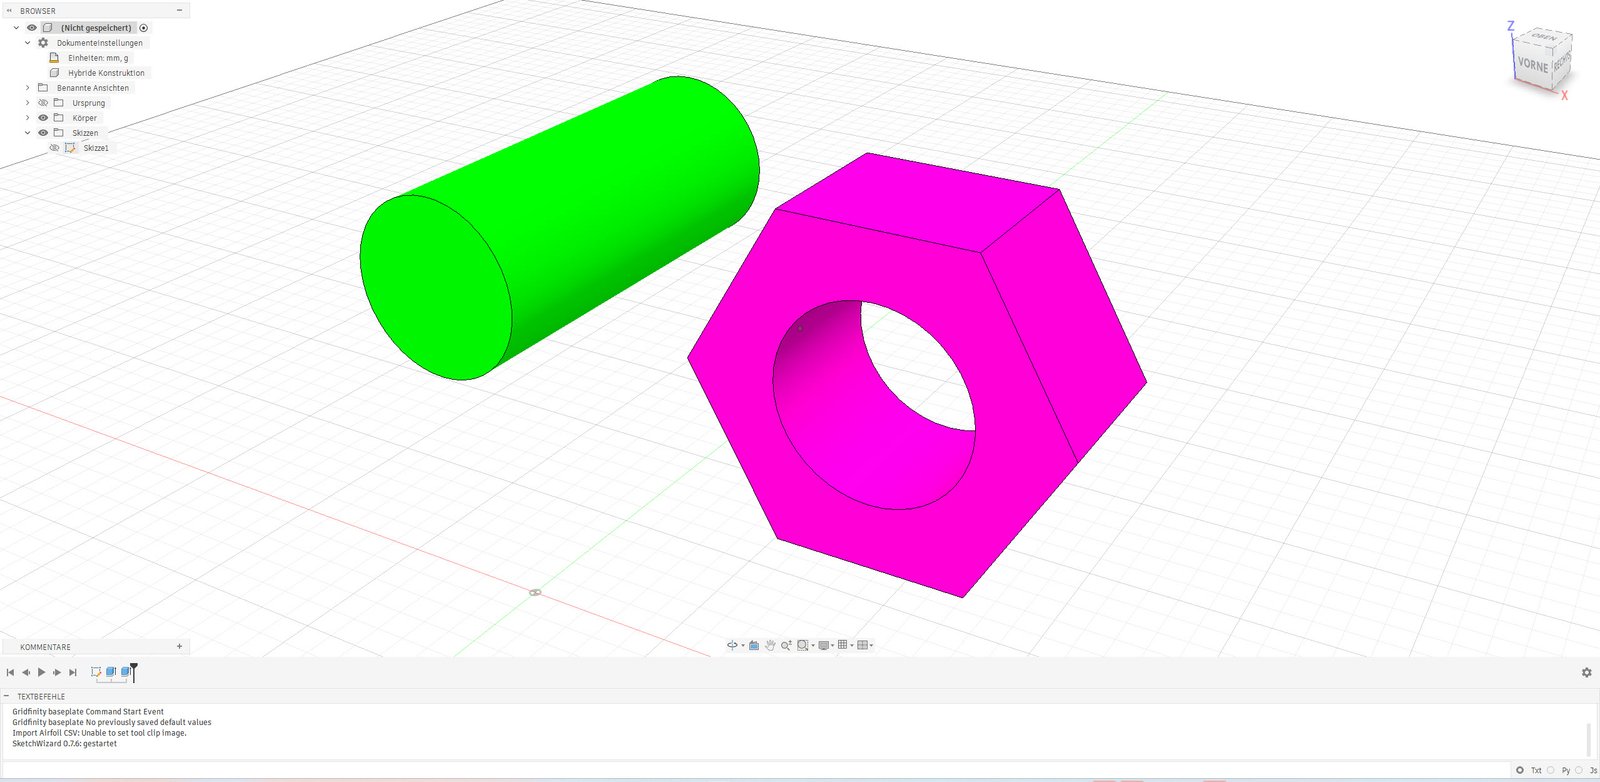Click the Dokumenteinstellungen gear icon
Viewport: 1600px width, 782px height.
(x=43, y=43)
